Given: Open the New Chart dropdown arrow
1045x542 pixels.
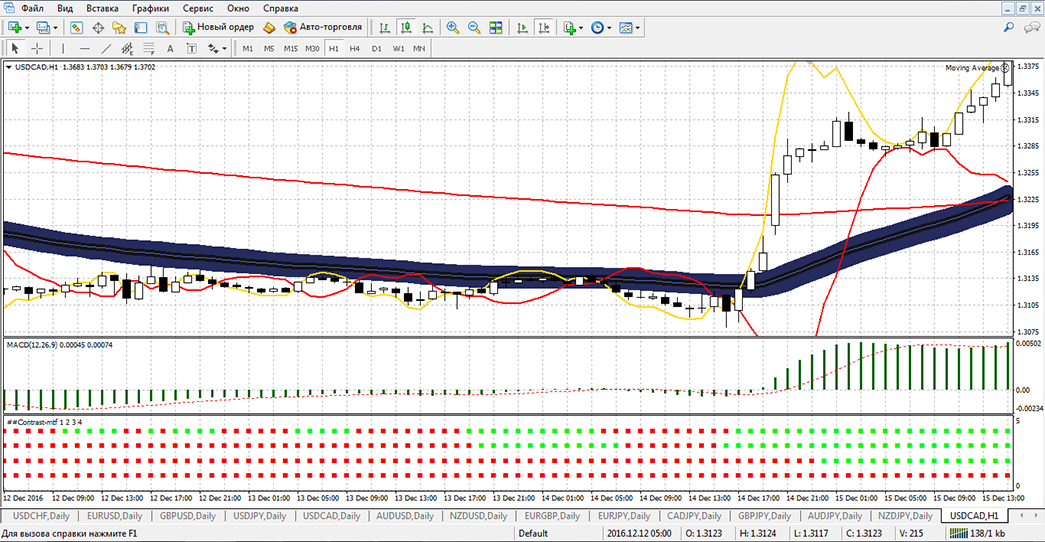Looking at the screenshot, I should 27,28.
